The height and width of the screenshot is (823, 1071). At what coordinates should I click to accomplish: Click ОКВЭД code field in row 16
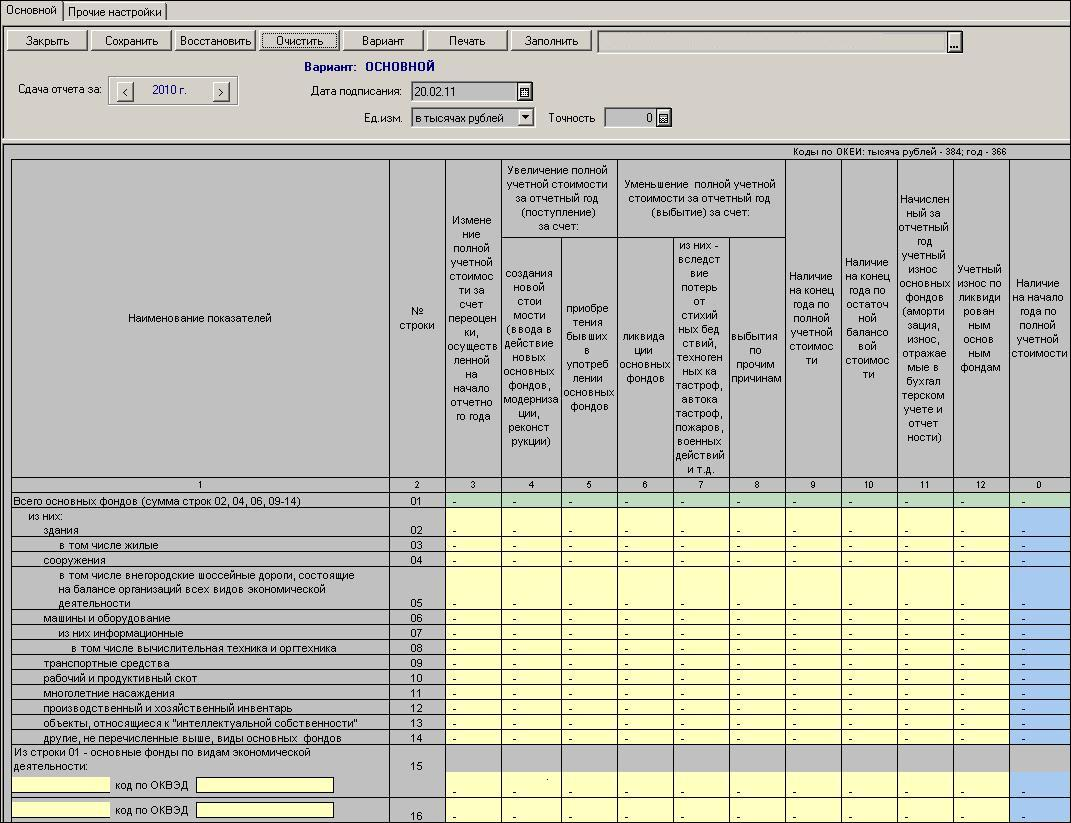(265, 809)
